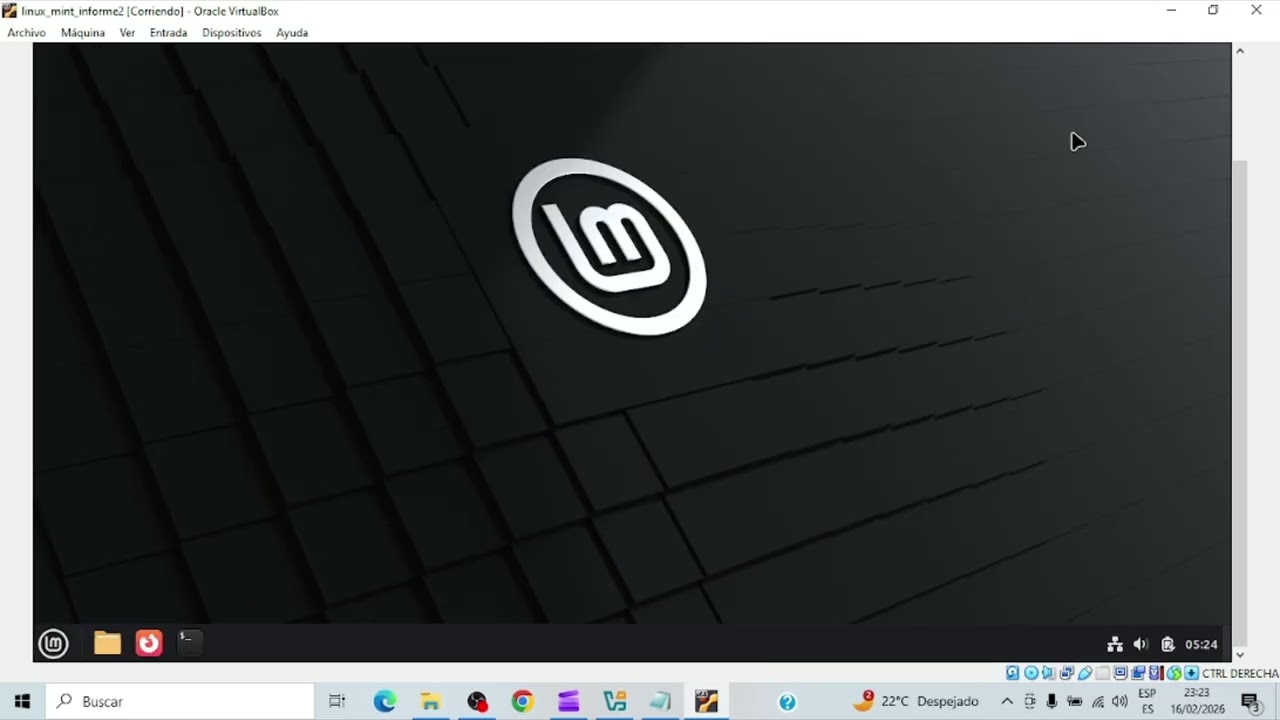Screen dimensions: 1280x720
Task: Click VirtualBox recording indicator
Action: 1138,673
